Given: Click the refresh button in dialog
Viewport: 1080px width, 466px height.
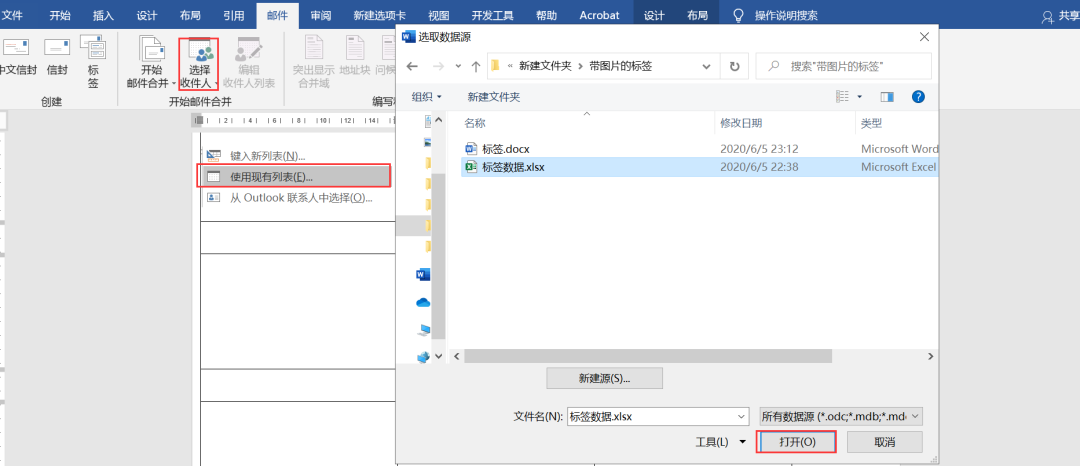Looking at the screenshot, I should tap(735, 66).
